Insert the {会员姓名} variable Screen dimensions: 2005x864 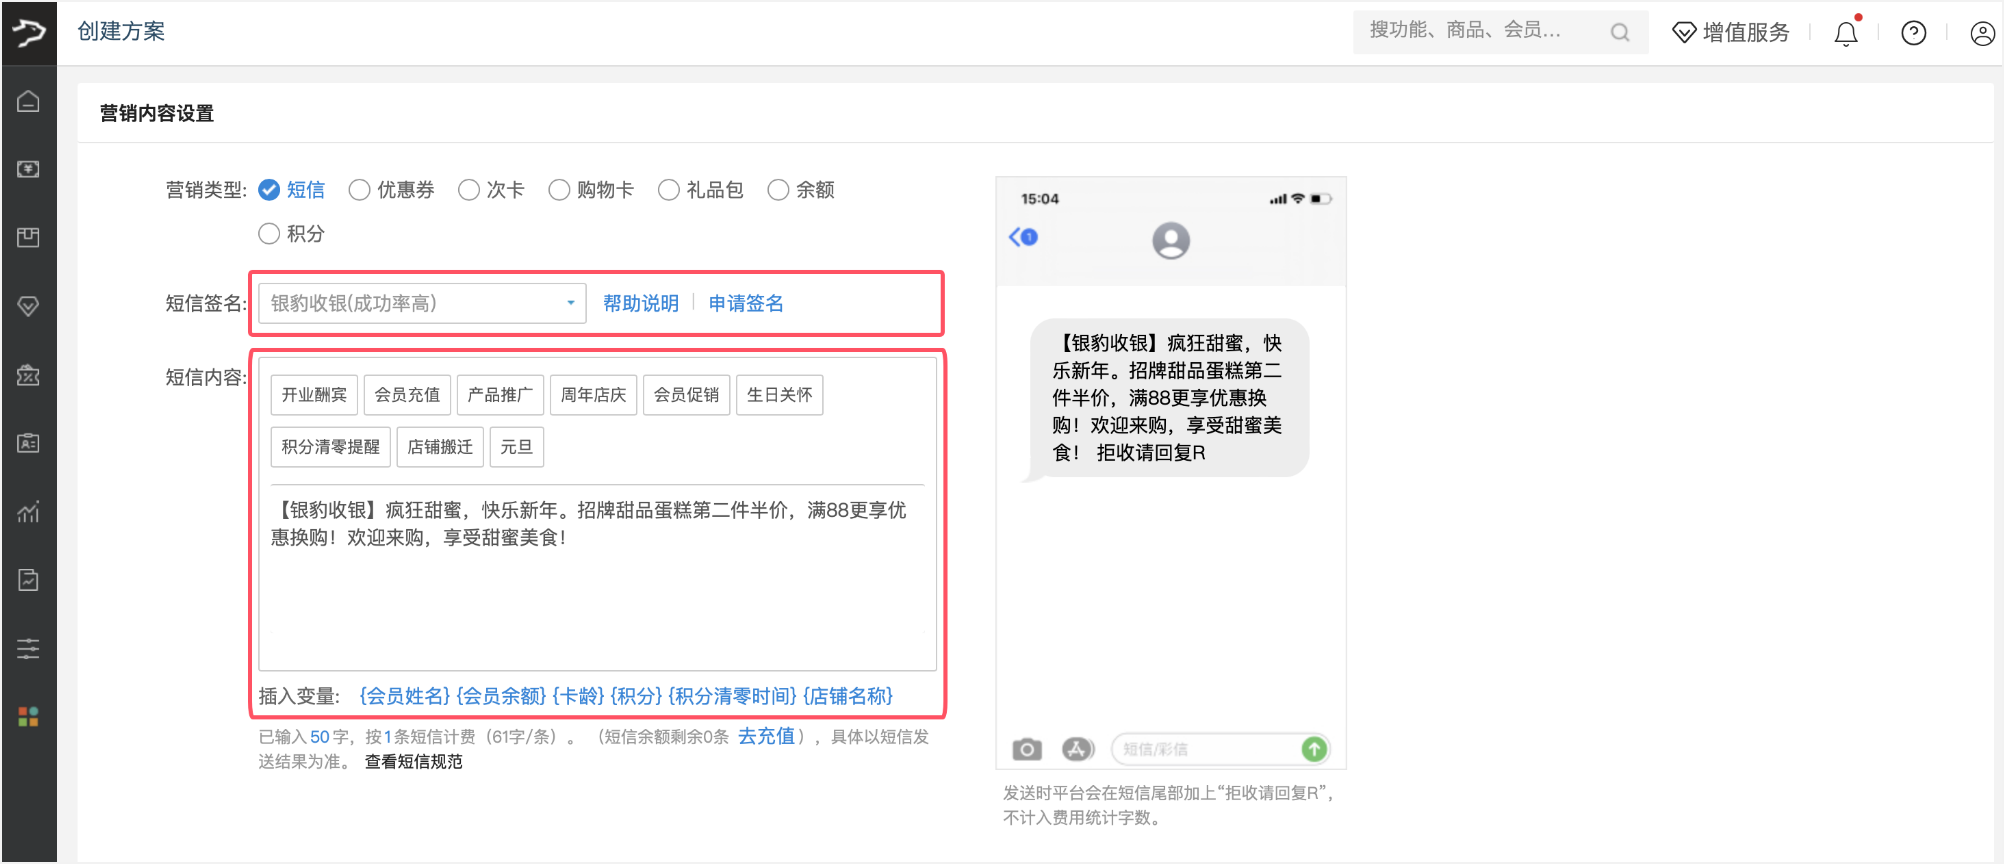point(404,696)
